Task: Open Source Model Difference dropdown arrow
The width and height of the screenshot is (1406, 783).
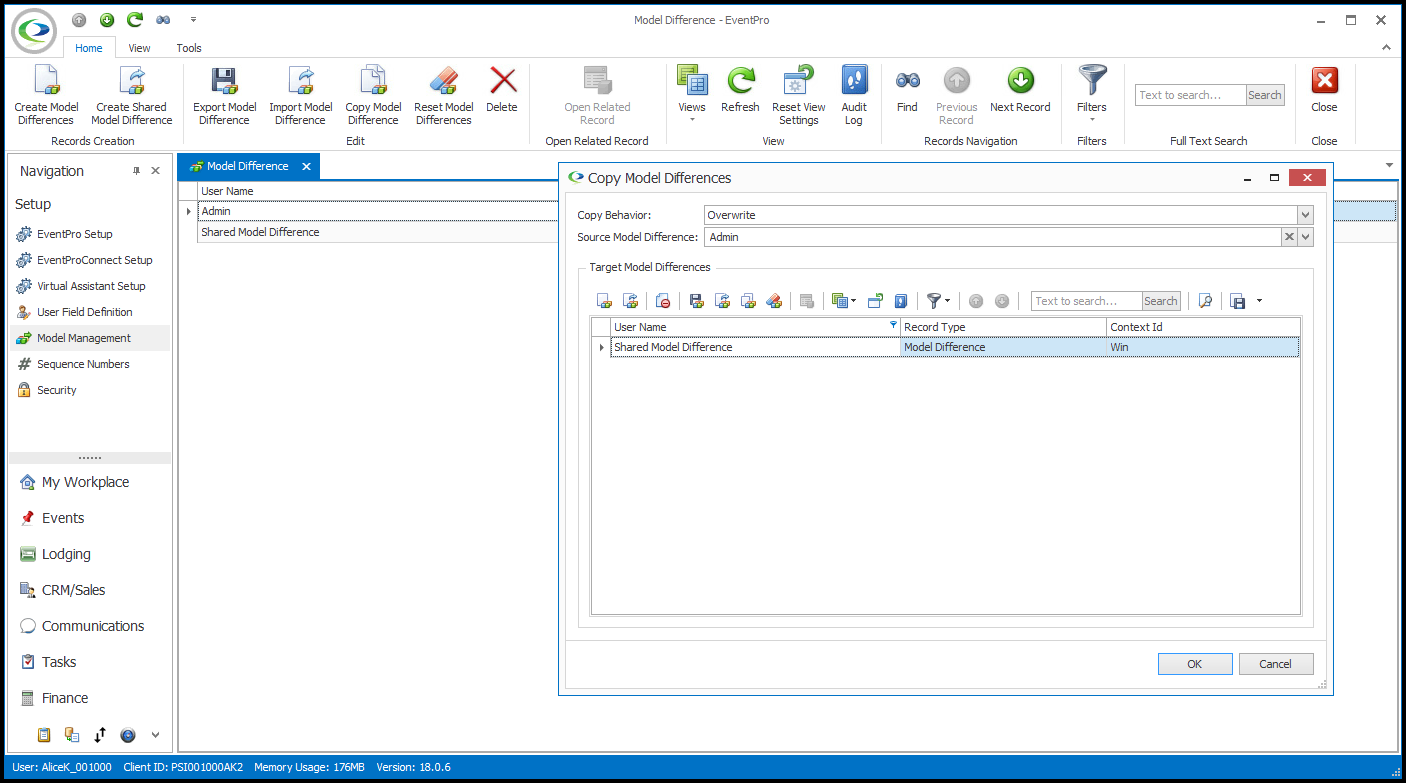Action: (x=1305, y=237)
